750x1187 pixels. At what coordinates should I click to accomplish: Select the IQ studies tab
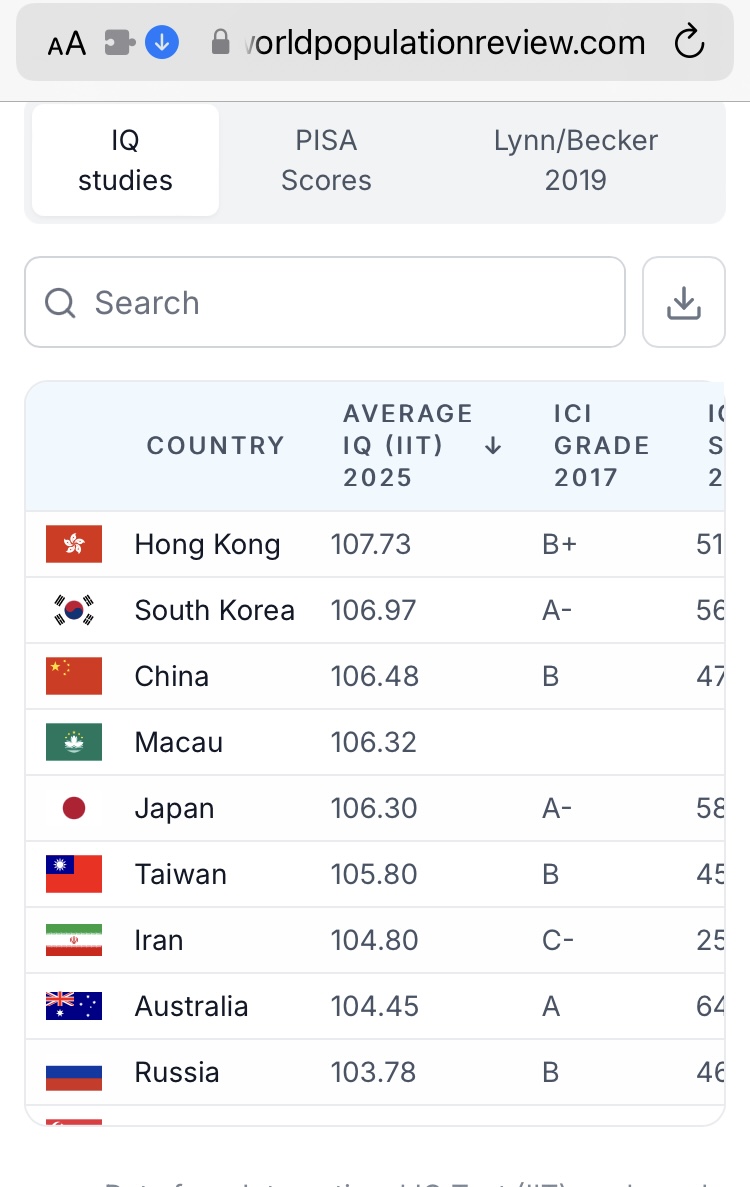tap(125, 160)
